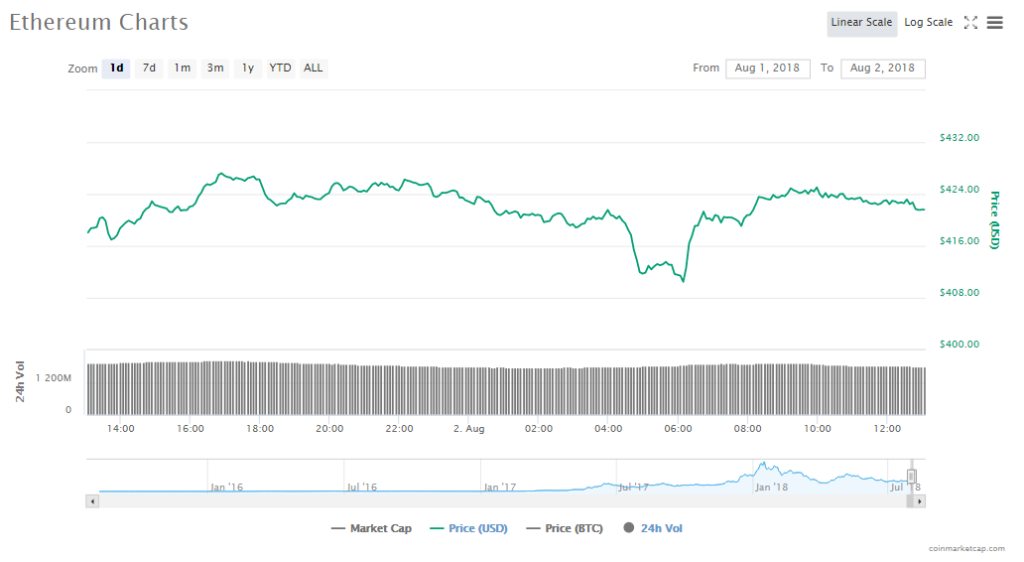Switch to Log Scale
This screenshot has height=562, width=1024.
coord(928,23)
